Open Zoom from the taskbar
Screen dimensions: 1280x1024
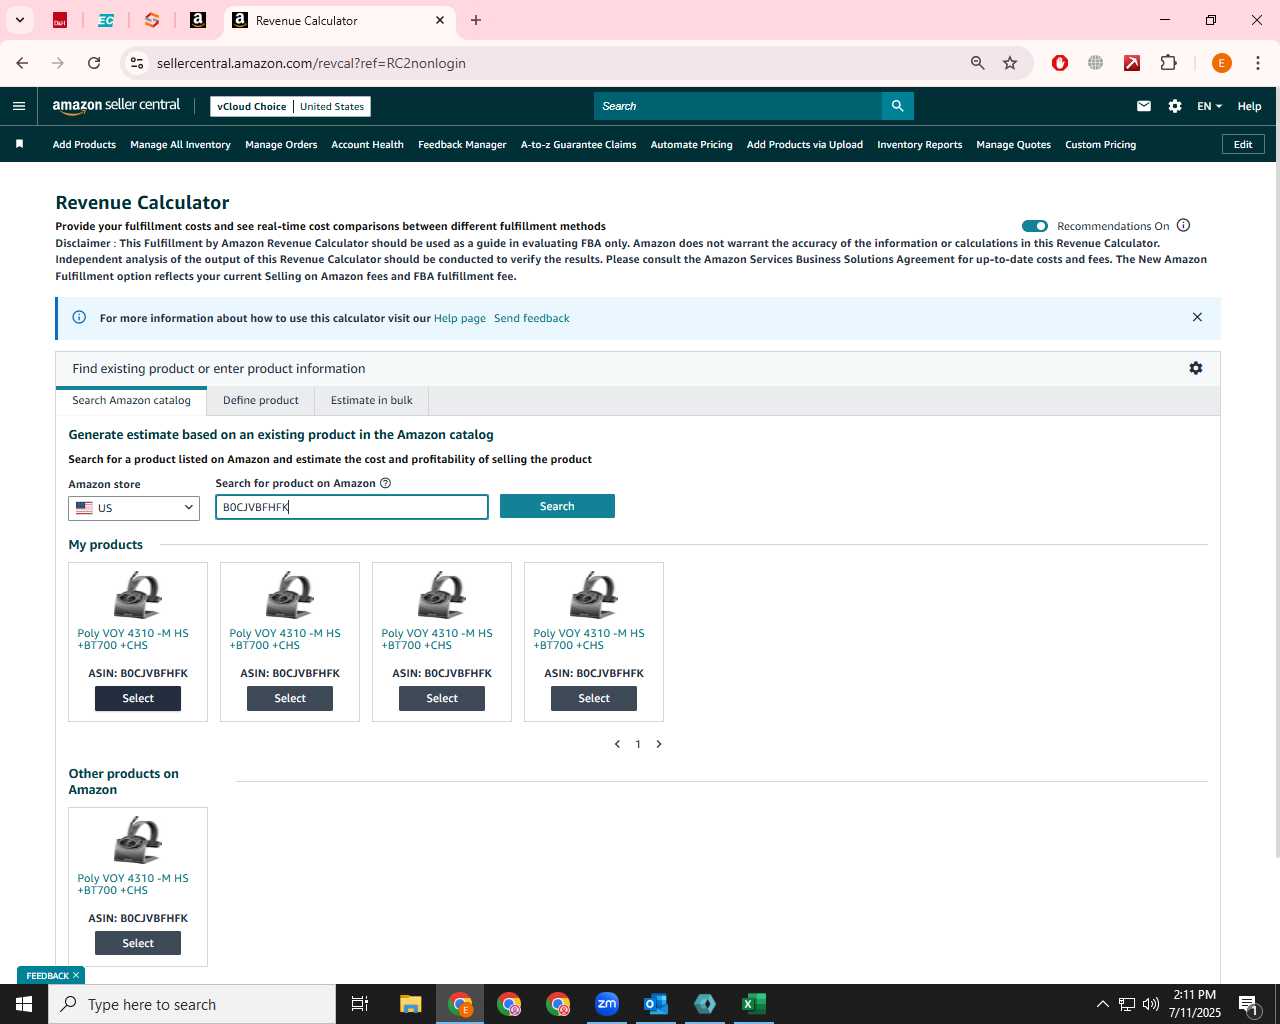pos(607,1004)
